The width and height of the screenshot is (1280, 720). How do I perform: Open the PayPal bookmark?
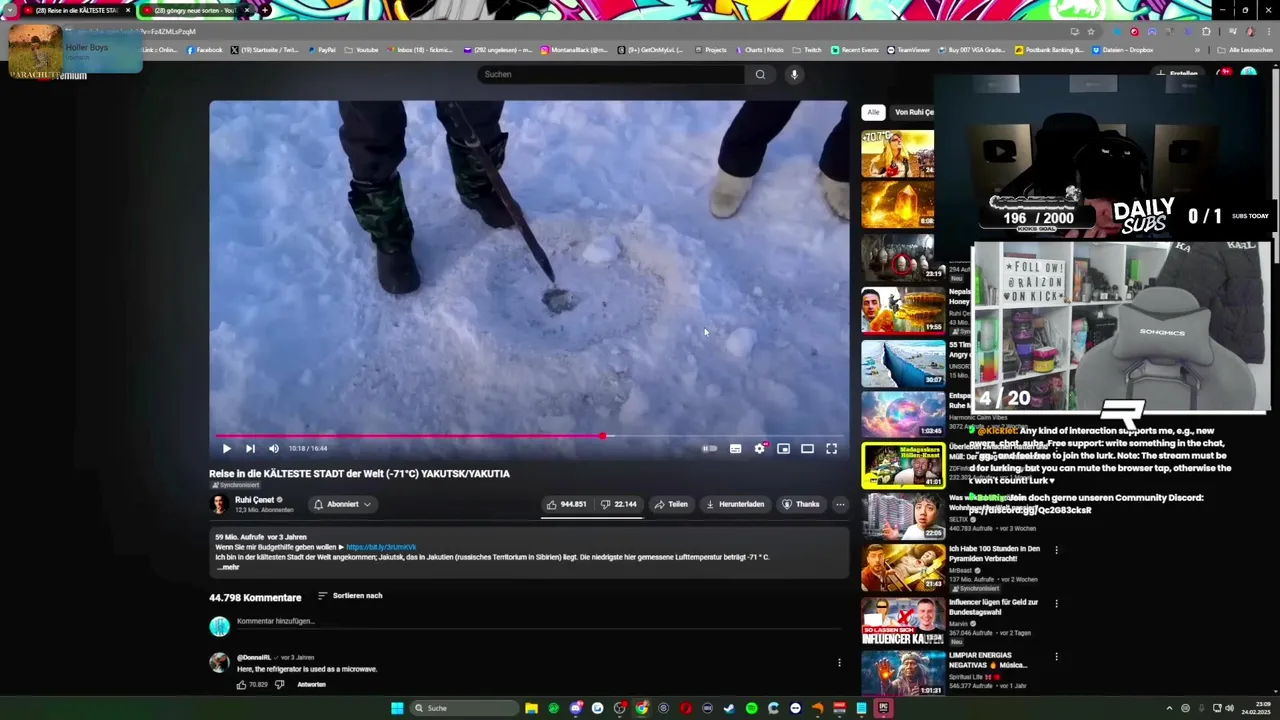(x=322, y=50)
